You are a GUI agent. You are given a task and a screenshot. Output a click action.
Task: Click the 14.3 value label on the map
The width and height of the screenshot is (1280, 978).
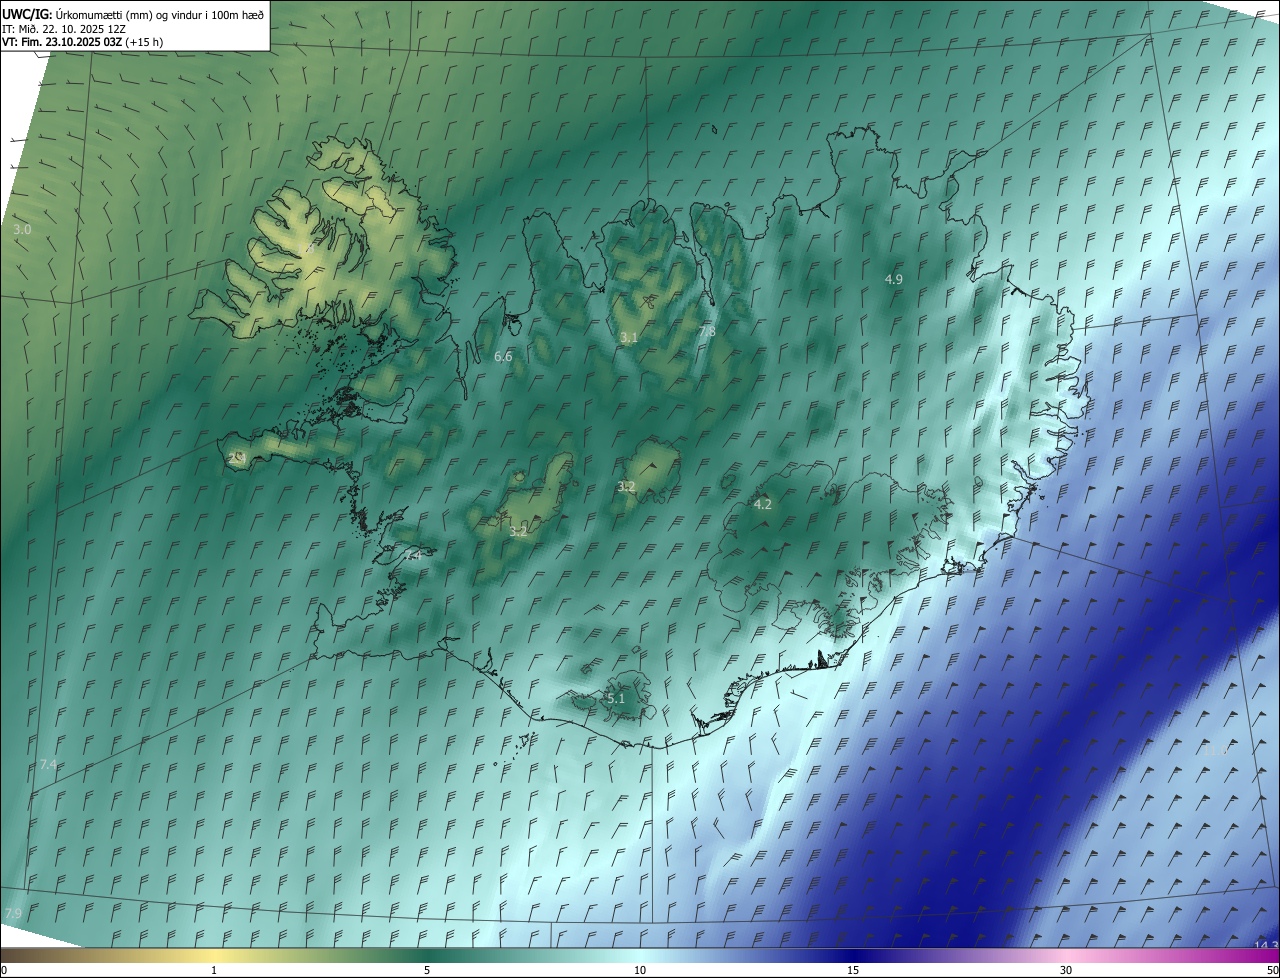tap(1266, 945)
